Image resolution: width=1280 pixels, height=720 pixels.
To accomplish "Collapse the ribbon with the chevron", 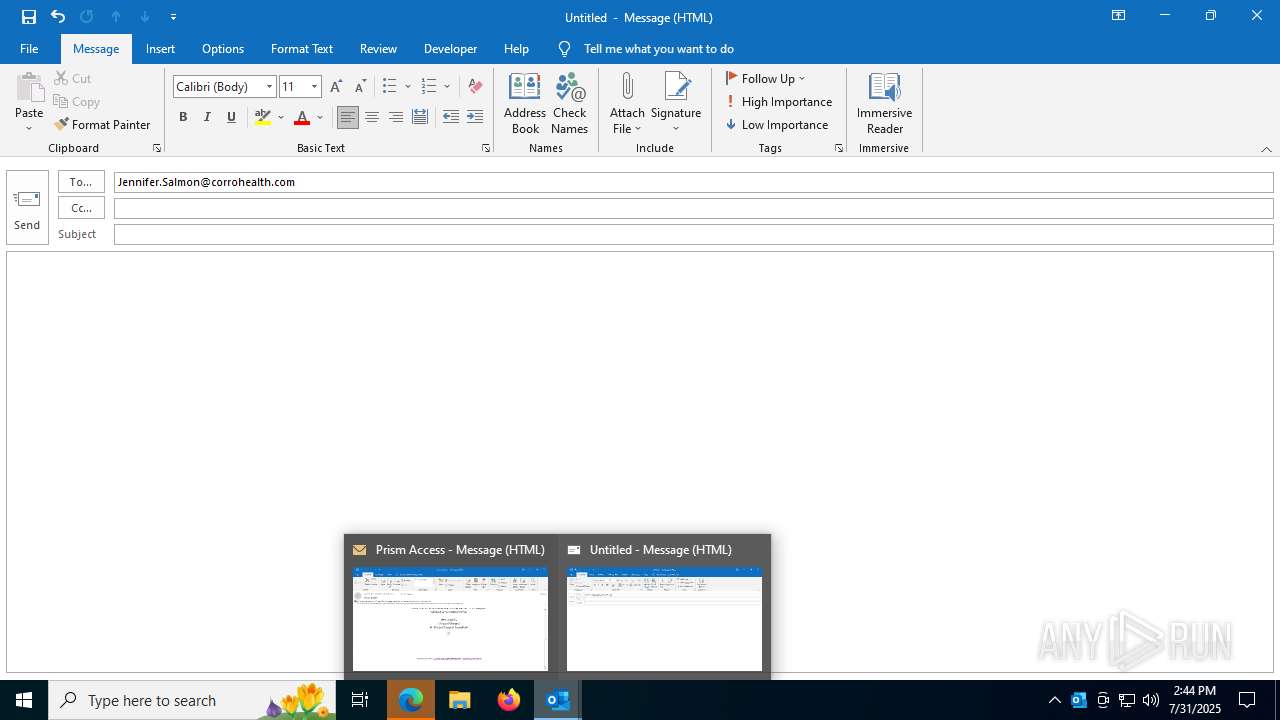I will [1266, 149].
